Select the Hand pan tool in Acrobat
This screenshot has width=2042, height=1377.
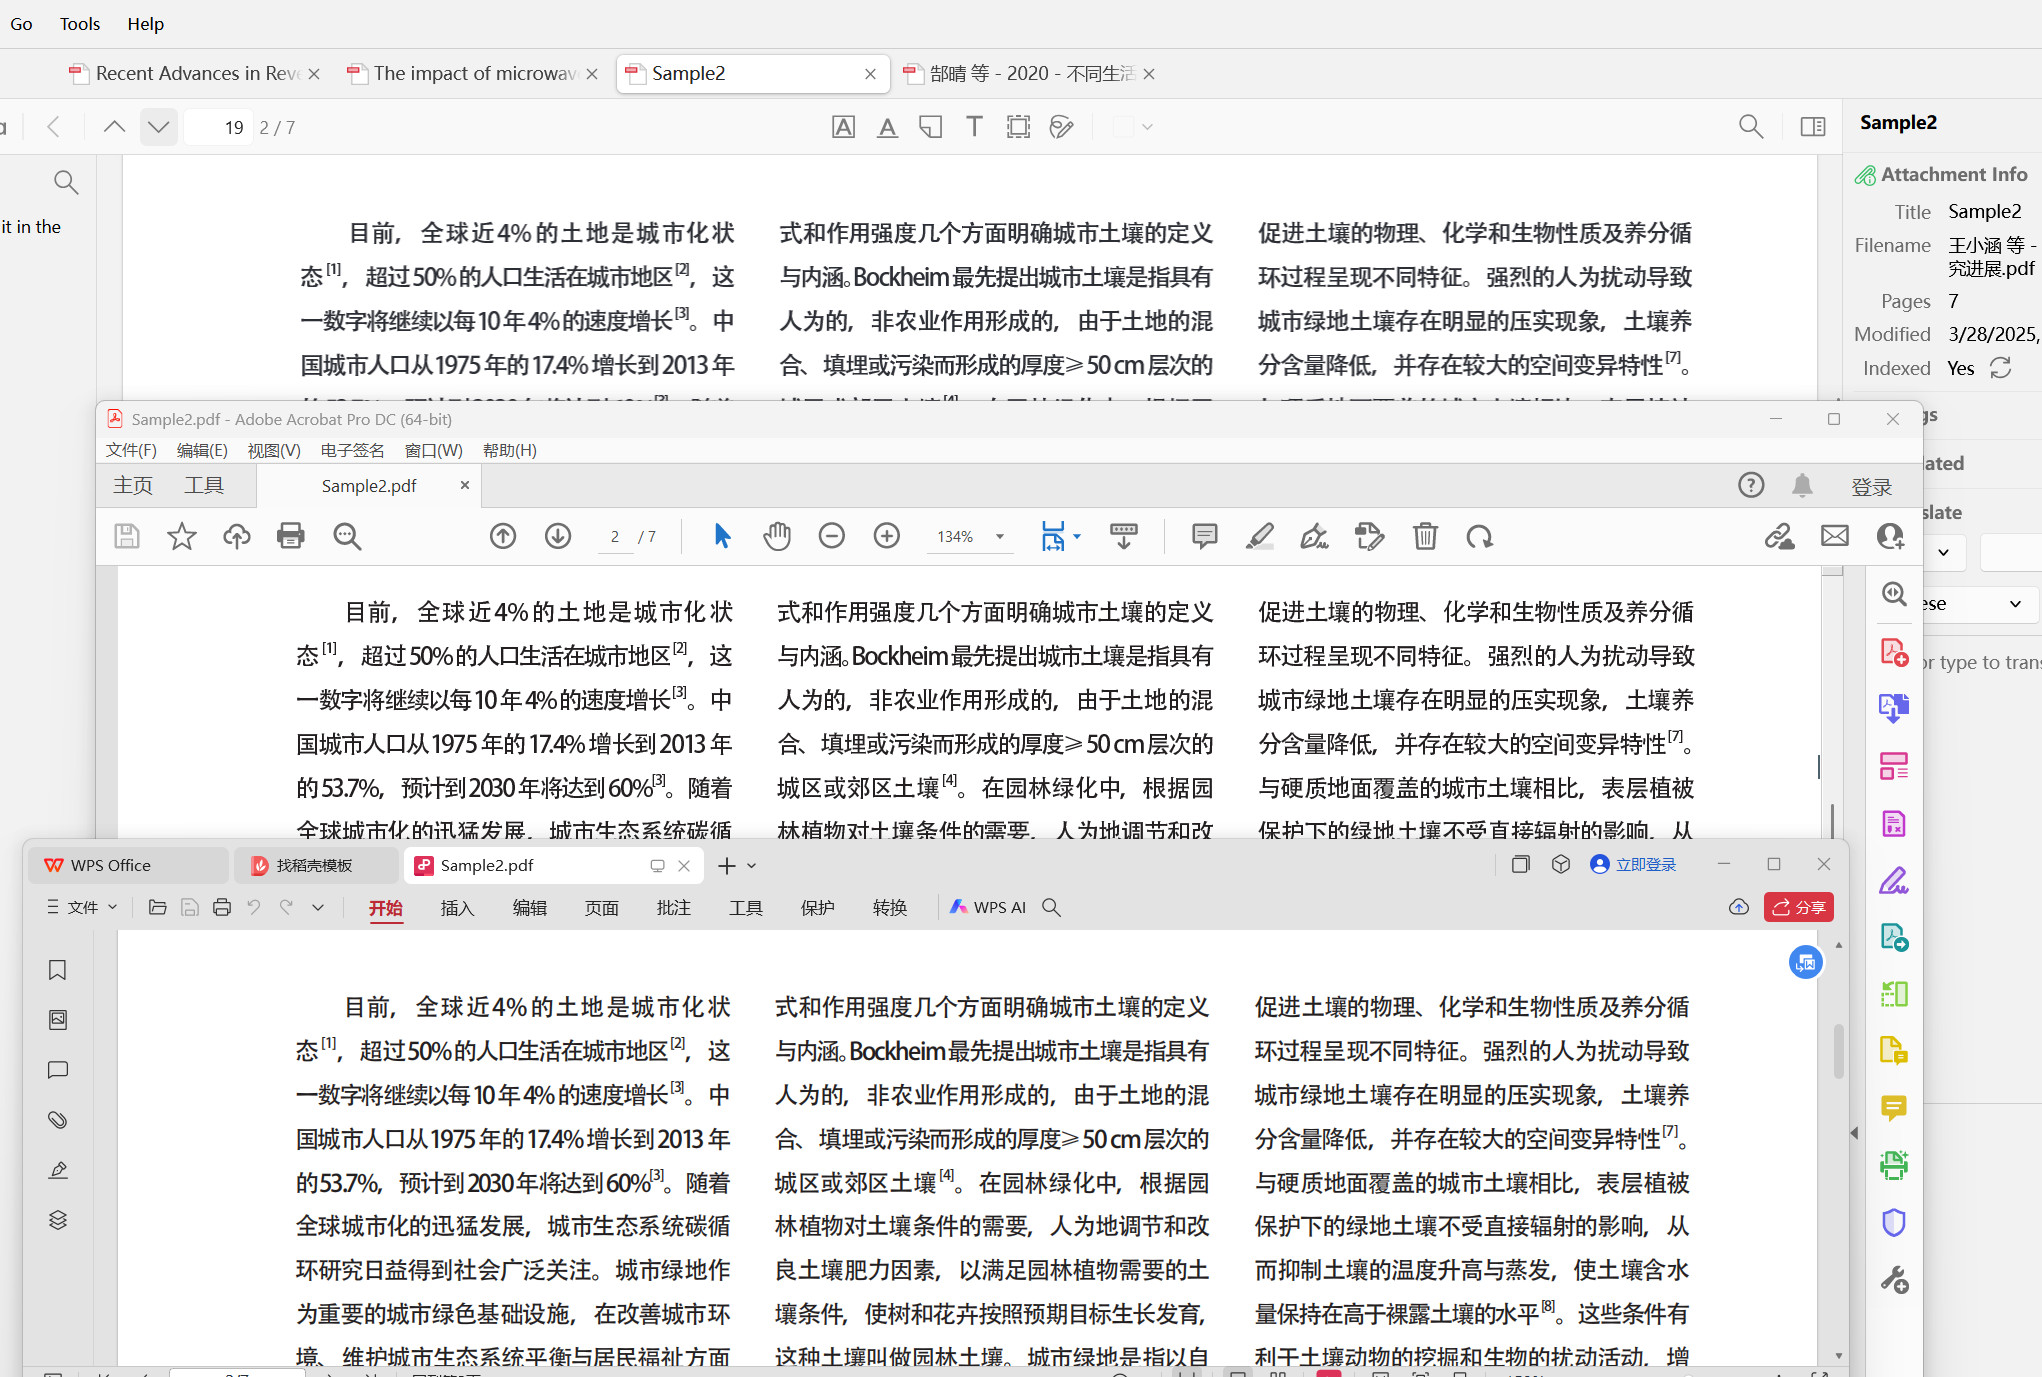tap(776, 536)
